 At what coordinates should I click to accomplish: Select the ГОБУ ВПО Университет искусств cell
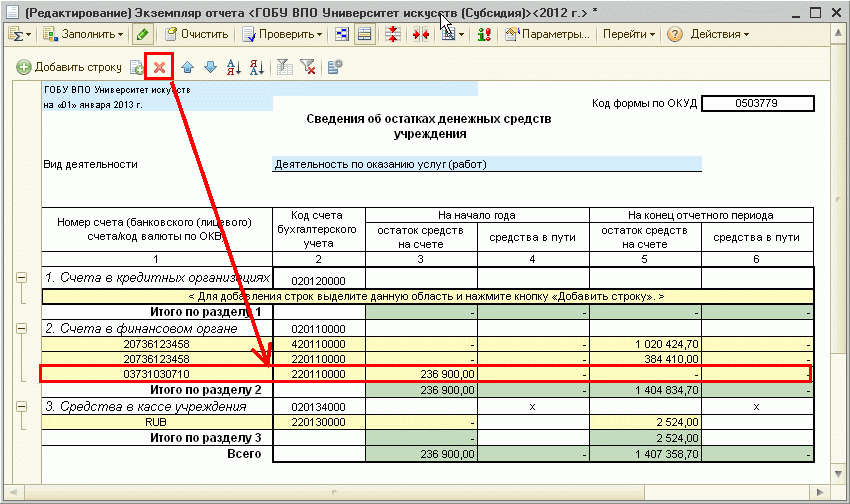(260, 89)
